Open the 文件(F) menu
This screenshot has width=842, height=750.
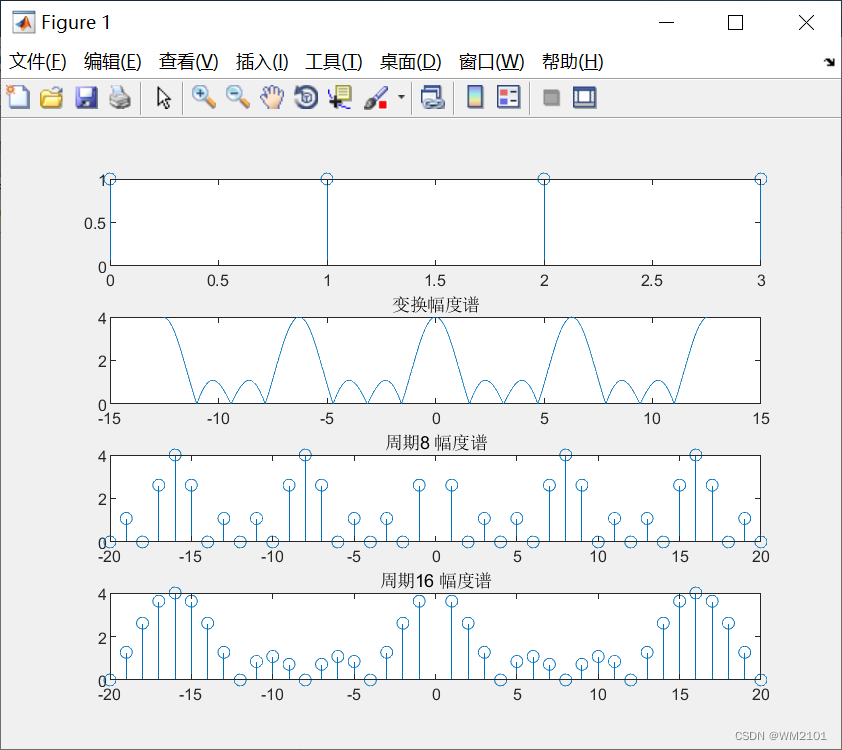[38, 62]
